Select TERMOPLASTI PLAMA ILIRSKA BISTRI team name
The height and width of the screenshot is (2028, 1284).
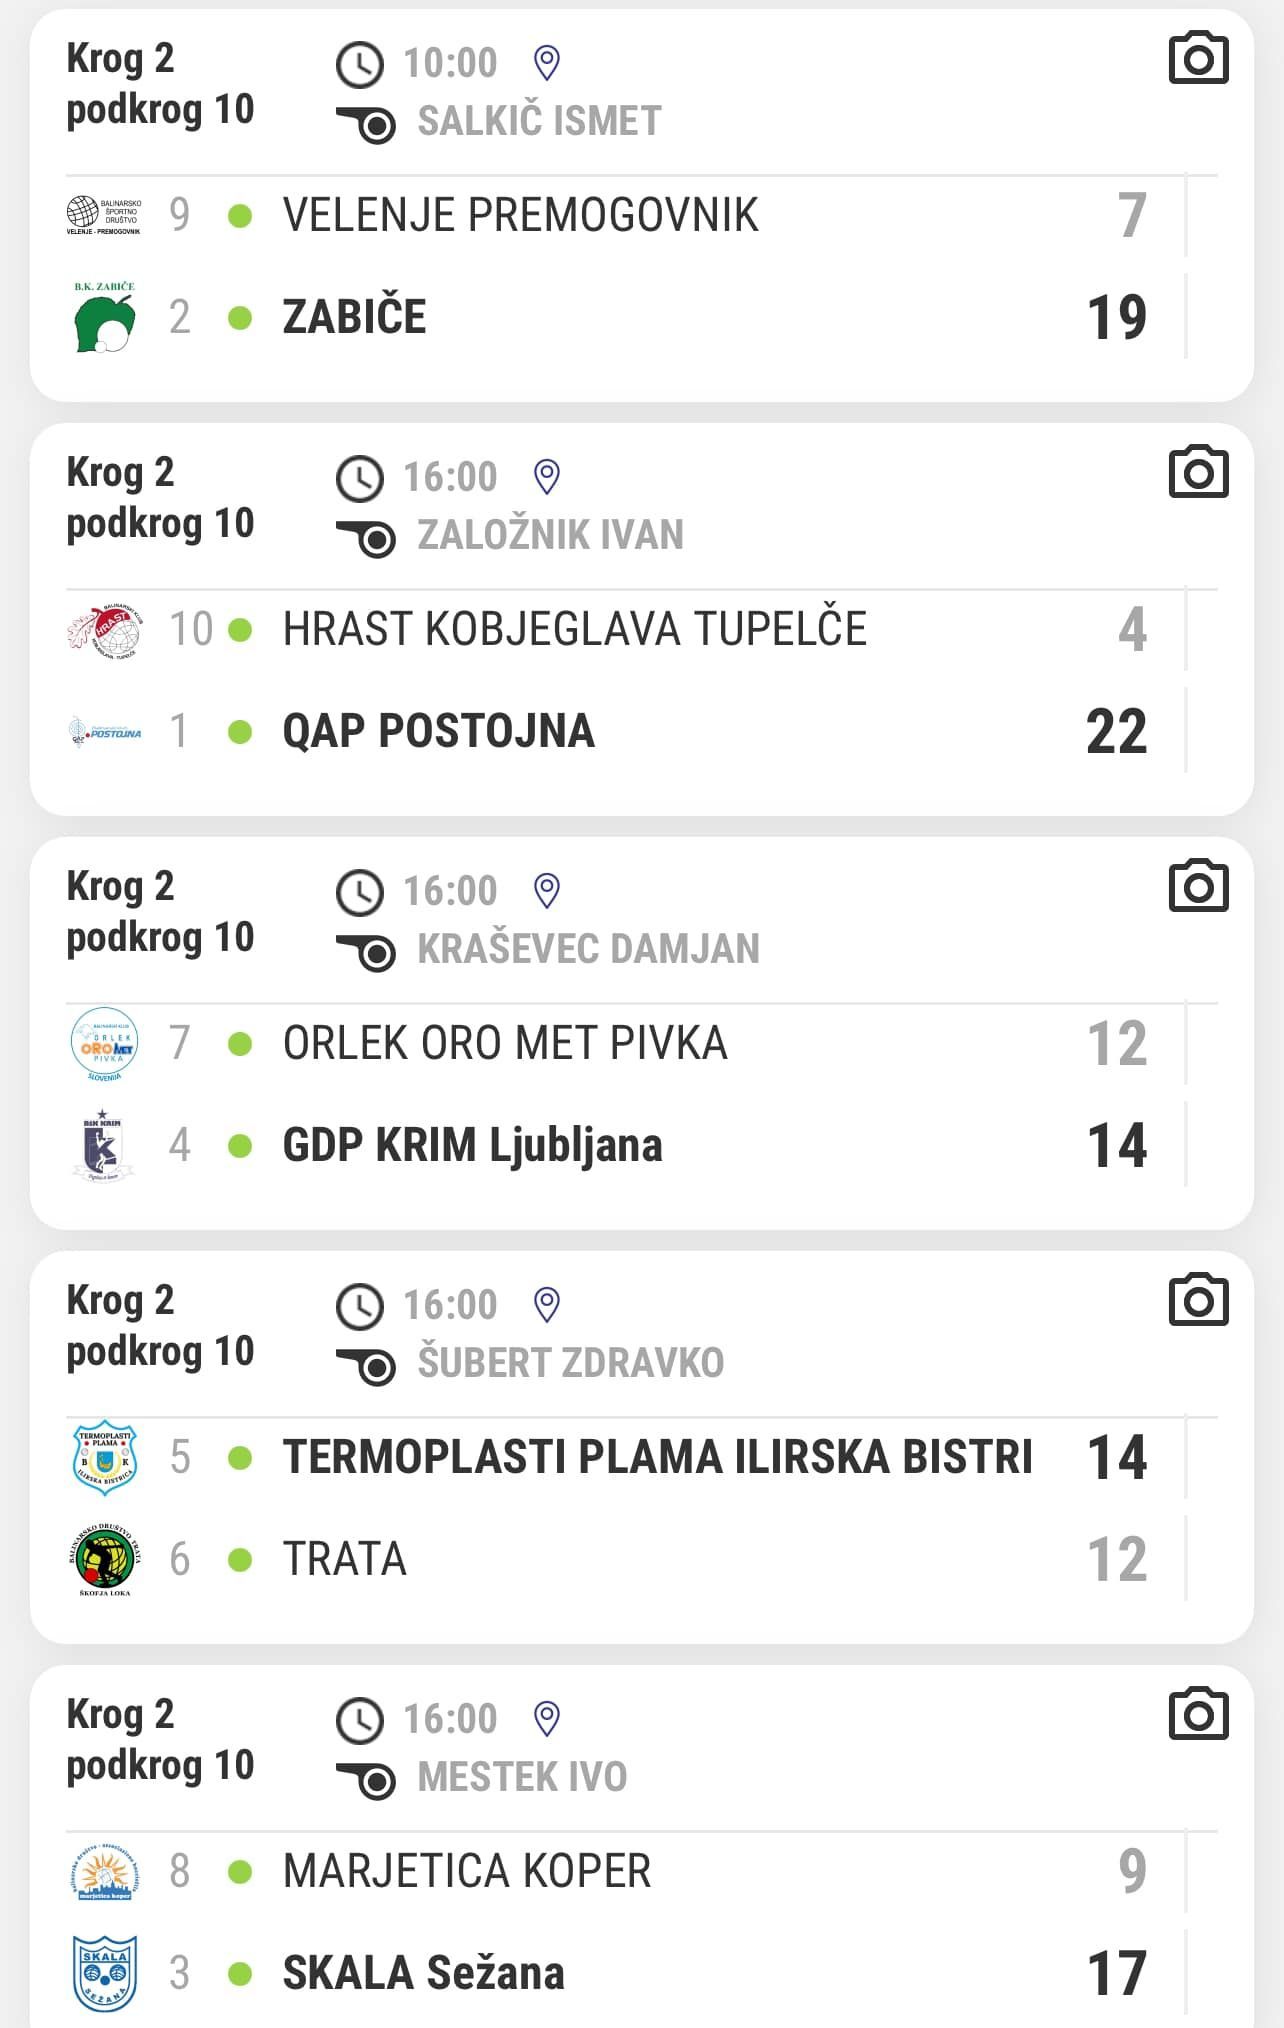pyautogui.click(x=657, y=1457)
